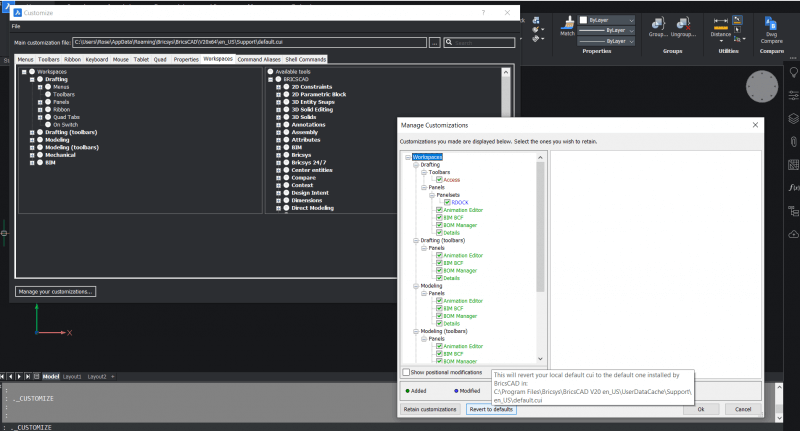The image size is (800, 431).
Task: Click the white ByLayer color swatch
Action: click(584, 20)
